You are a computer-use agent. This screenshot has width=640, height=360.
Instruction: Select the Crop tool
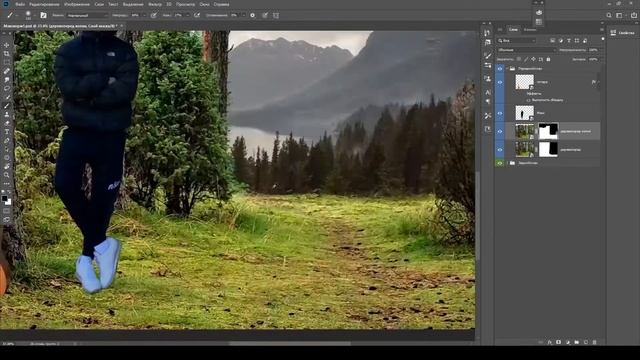pos(7,54)
